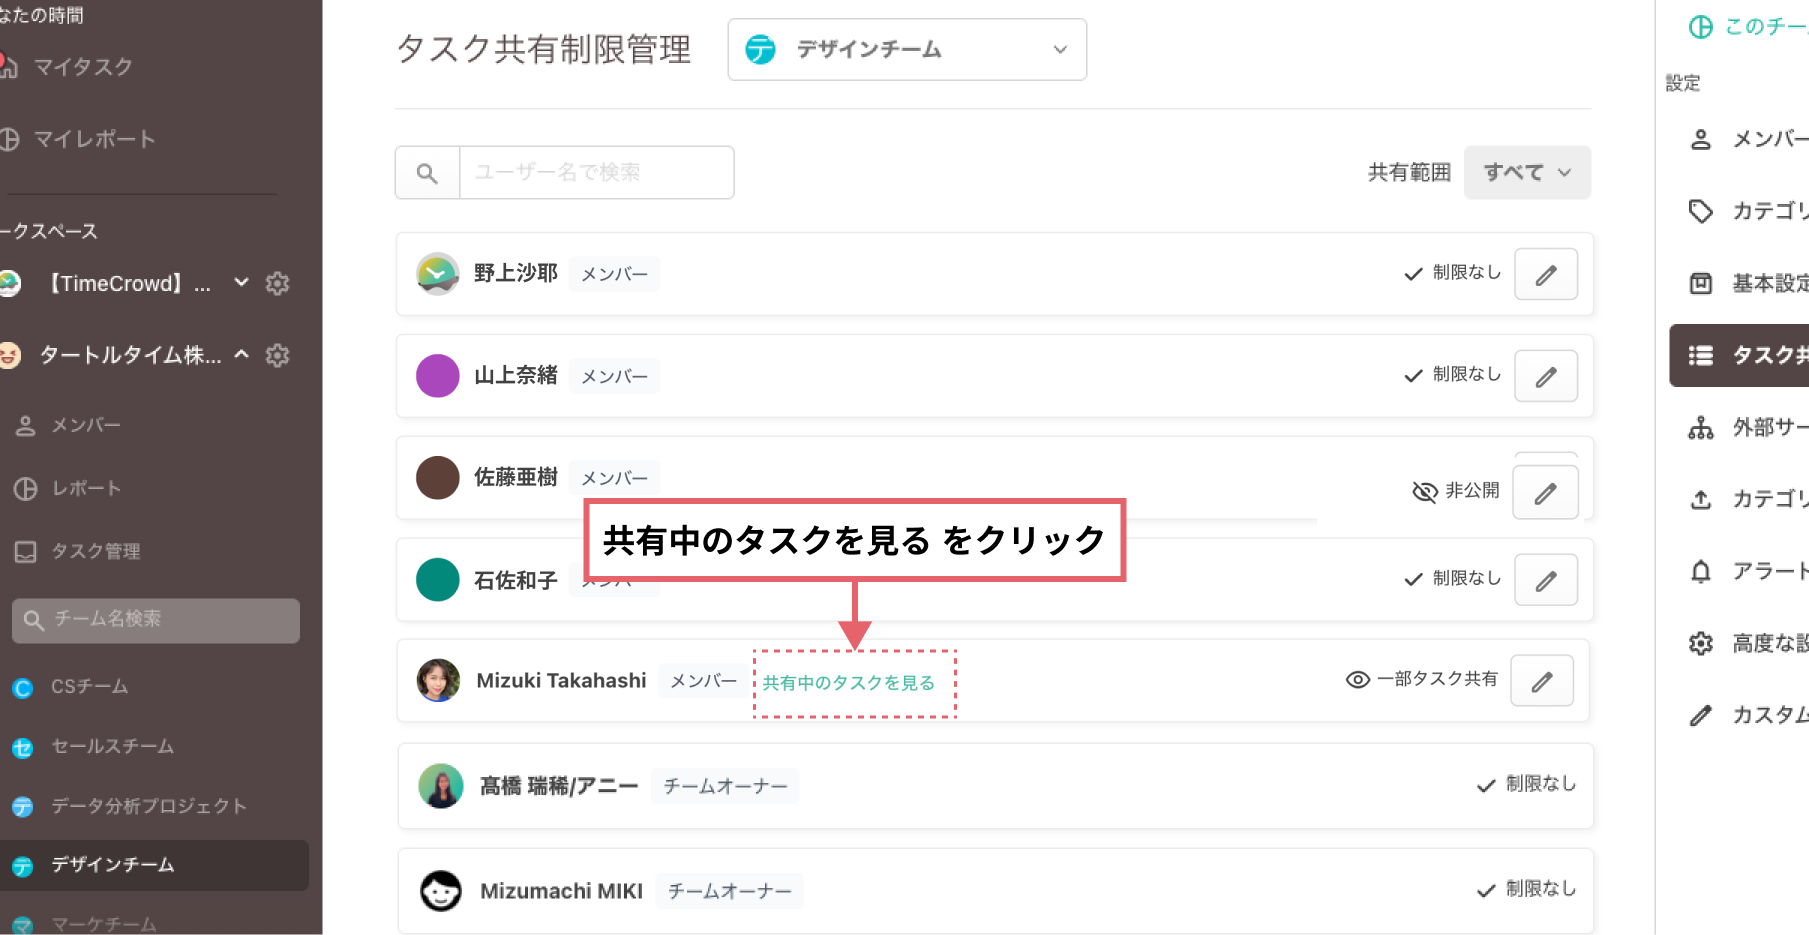Select タスク管理 in the left sidebar
Viewport: 1809px width, 935px height.
tap(95, 552)
